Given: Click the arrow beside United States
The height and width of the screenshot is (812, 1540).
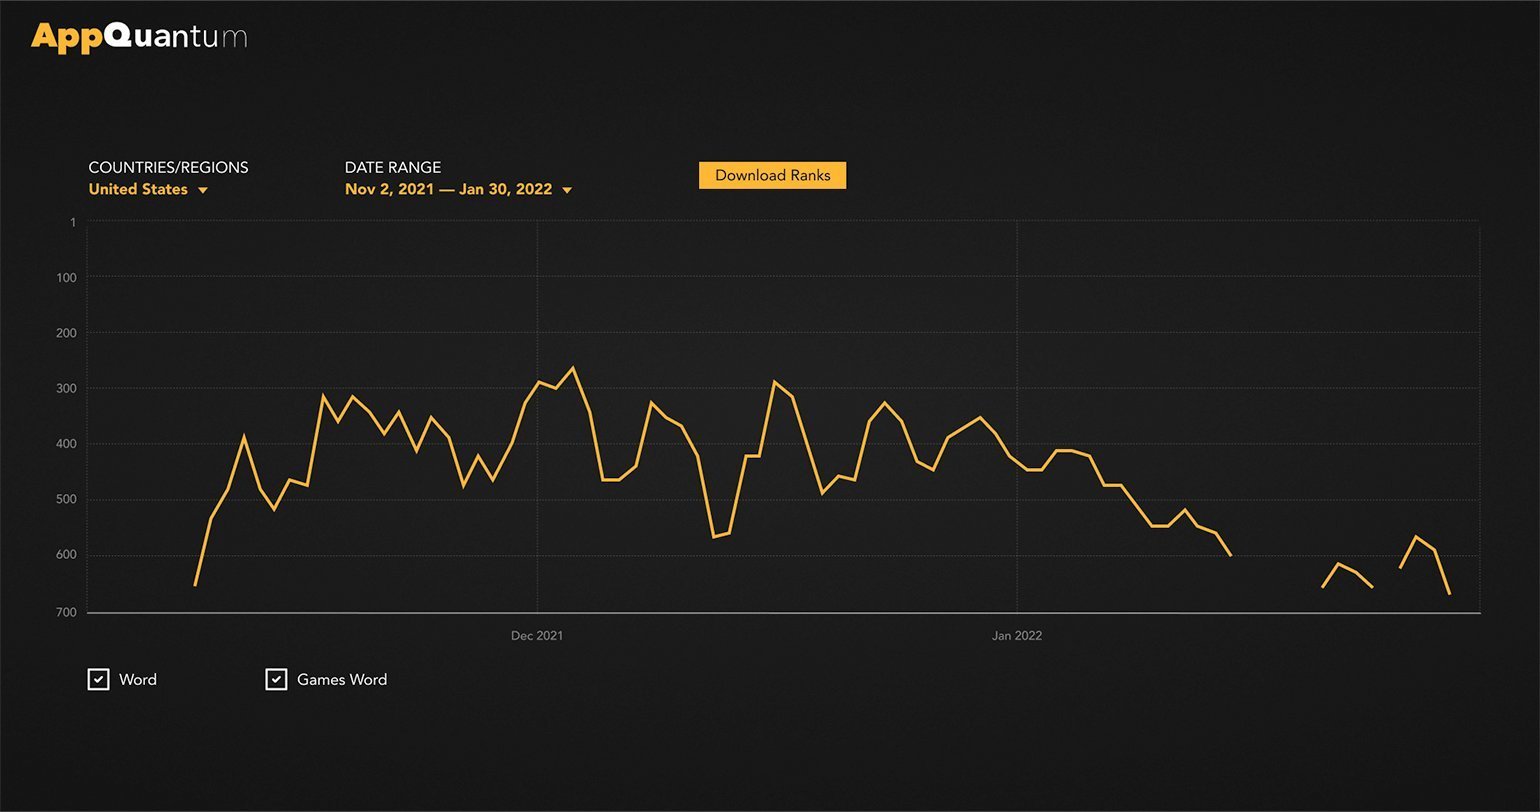Looking at the screenshot, I should click(203, 190).
